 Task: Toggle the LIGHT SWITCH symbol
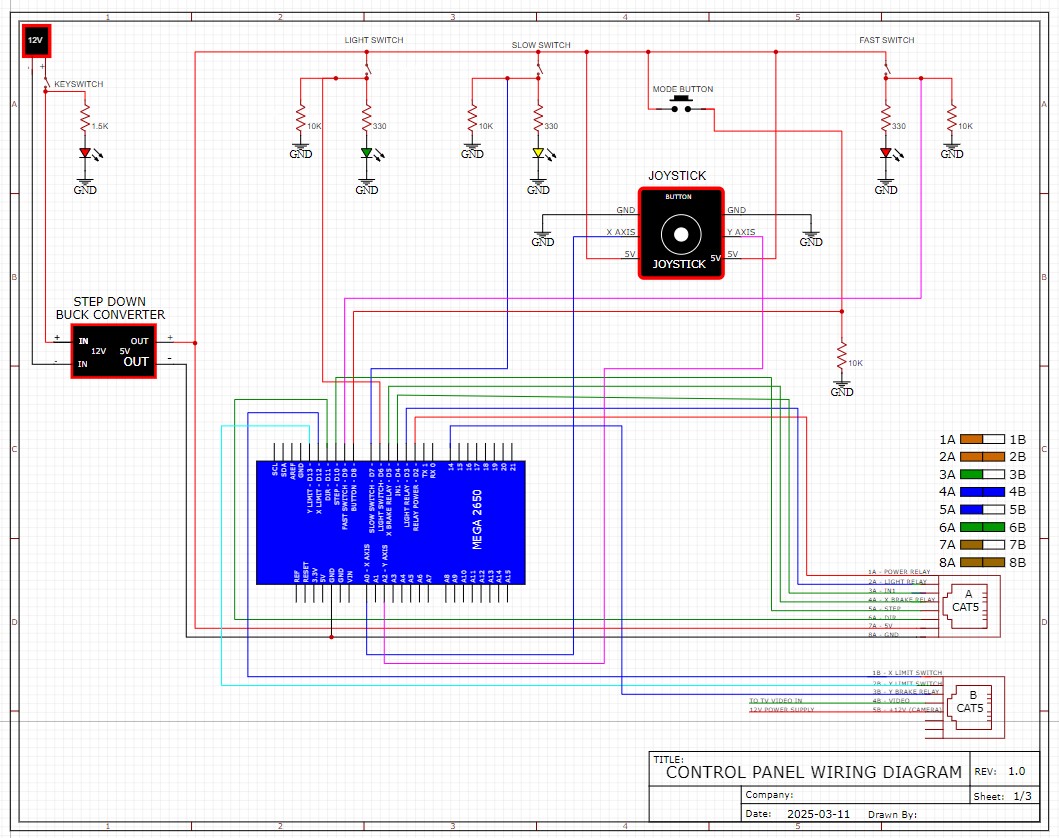point(367,67)
